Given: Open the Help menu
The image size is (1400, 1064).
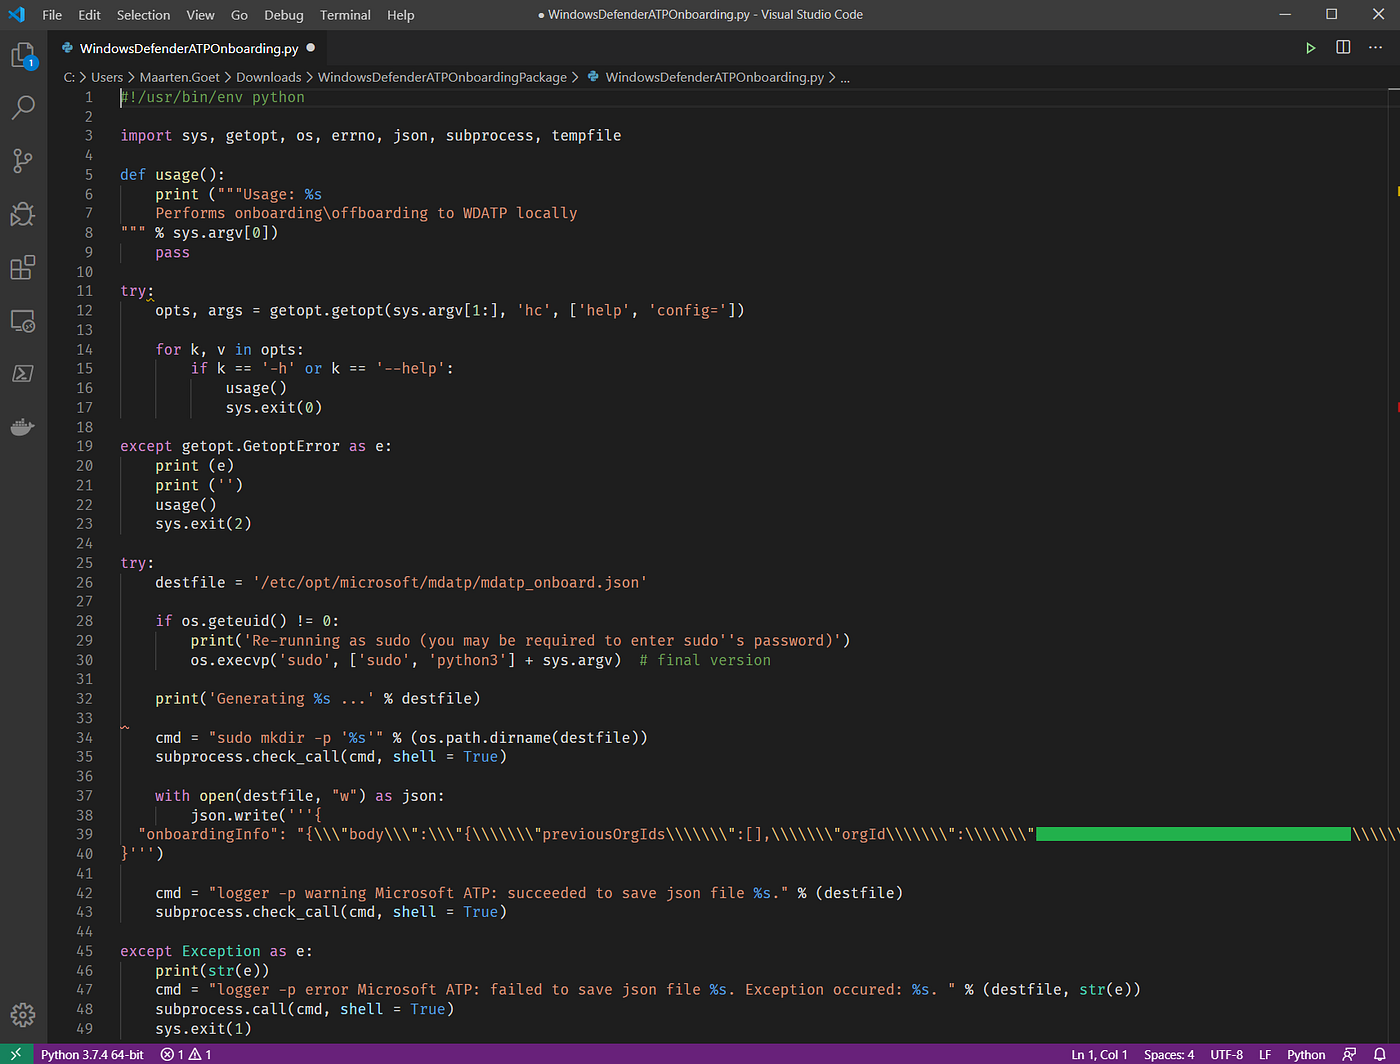Looking at the screenshot, I should (401, 15).
